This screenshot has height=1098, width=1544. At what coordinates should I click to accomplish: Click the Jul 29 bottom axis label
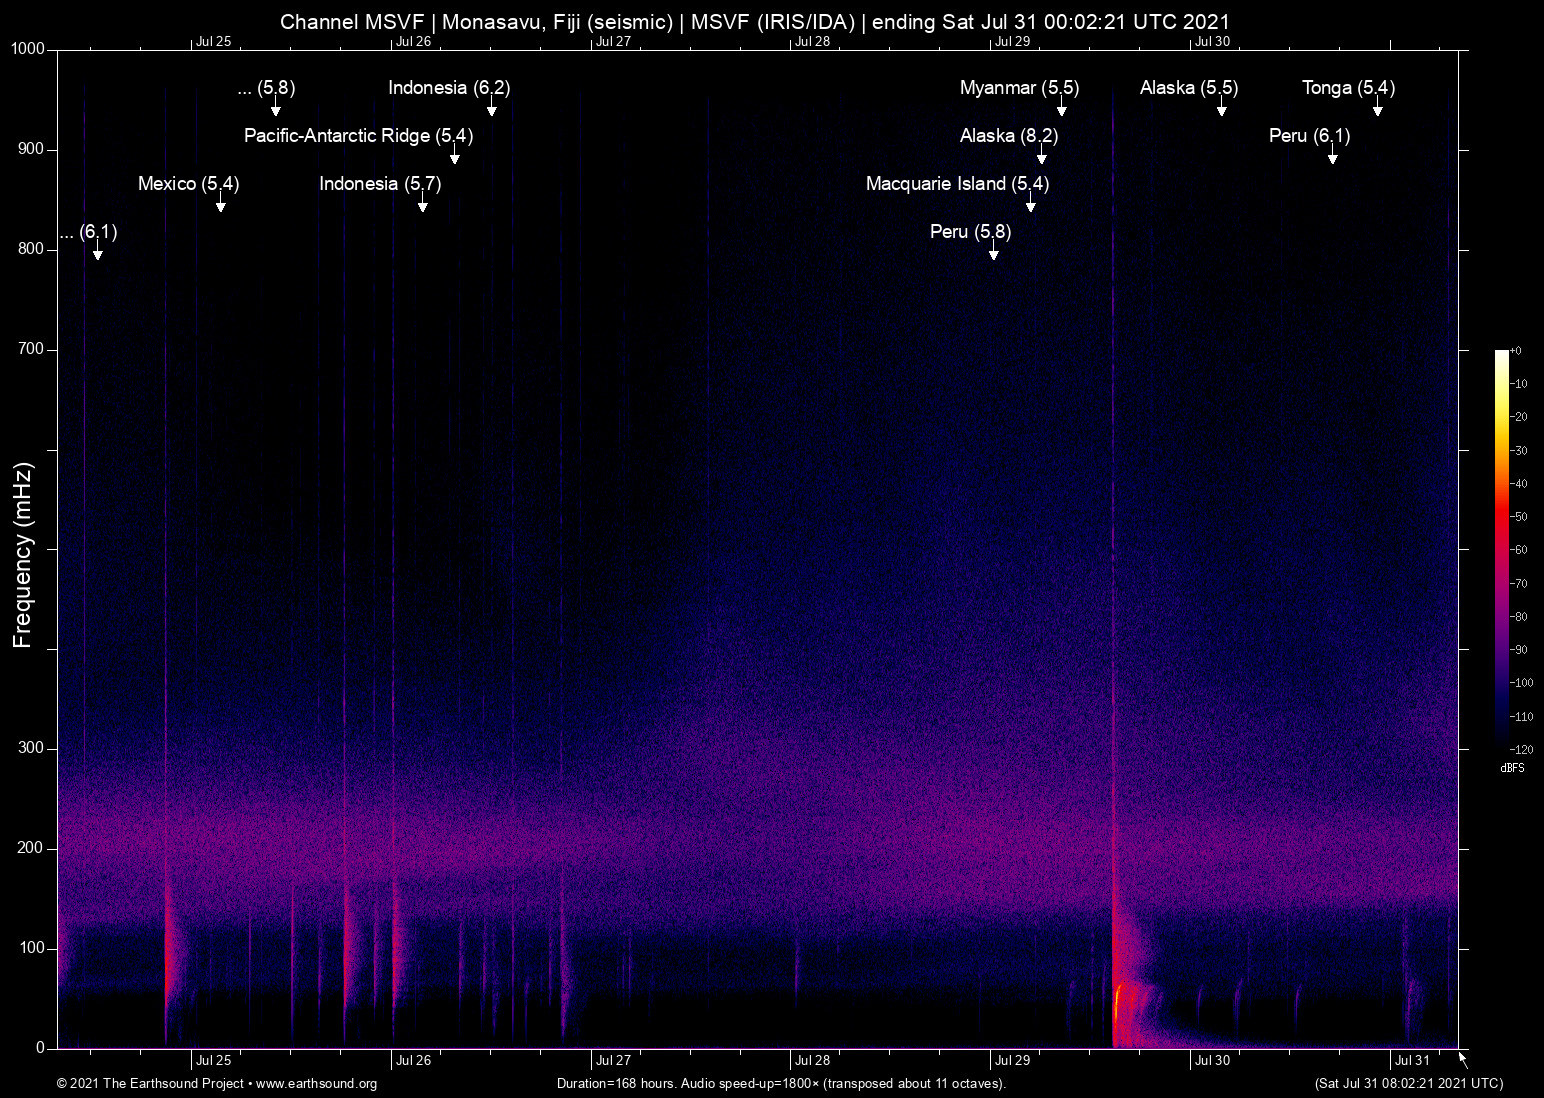1013,1061
